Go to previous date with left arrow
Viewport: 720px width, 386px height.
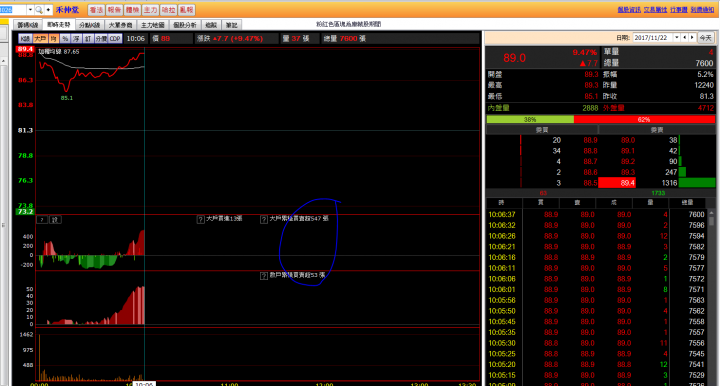coord(685,38)
